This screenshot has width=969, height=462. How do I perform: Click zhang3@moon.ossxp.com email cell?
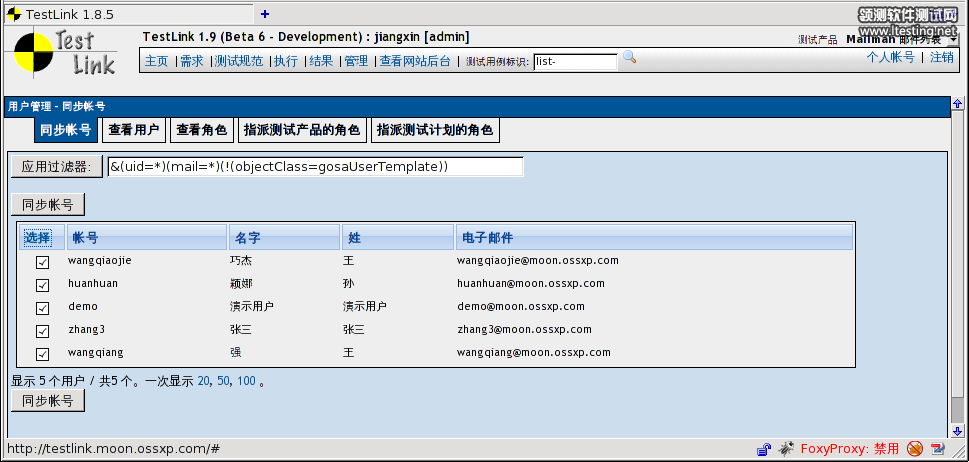point(524,329)
